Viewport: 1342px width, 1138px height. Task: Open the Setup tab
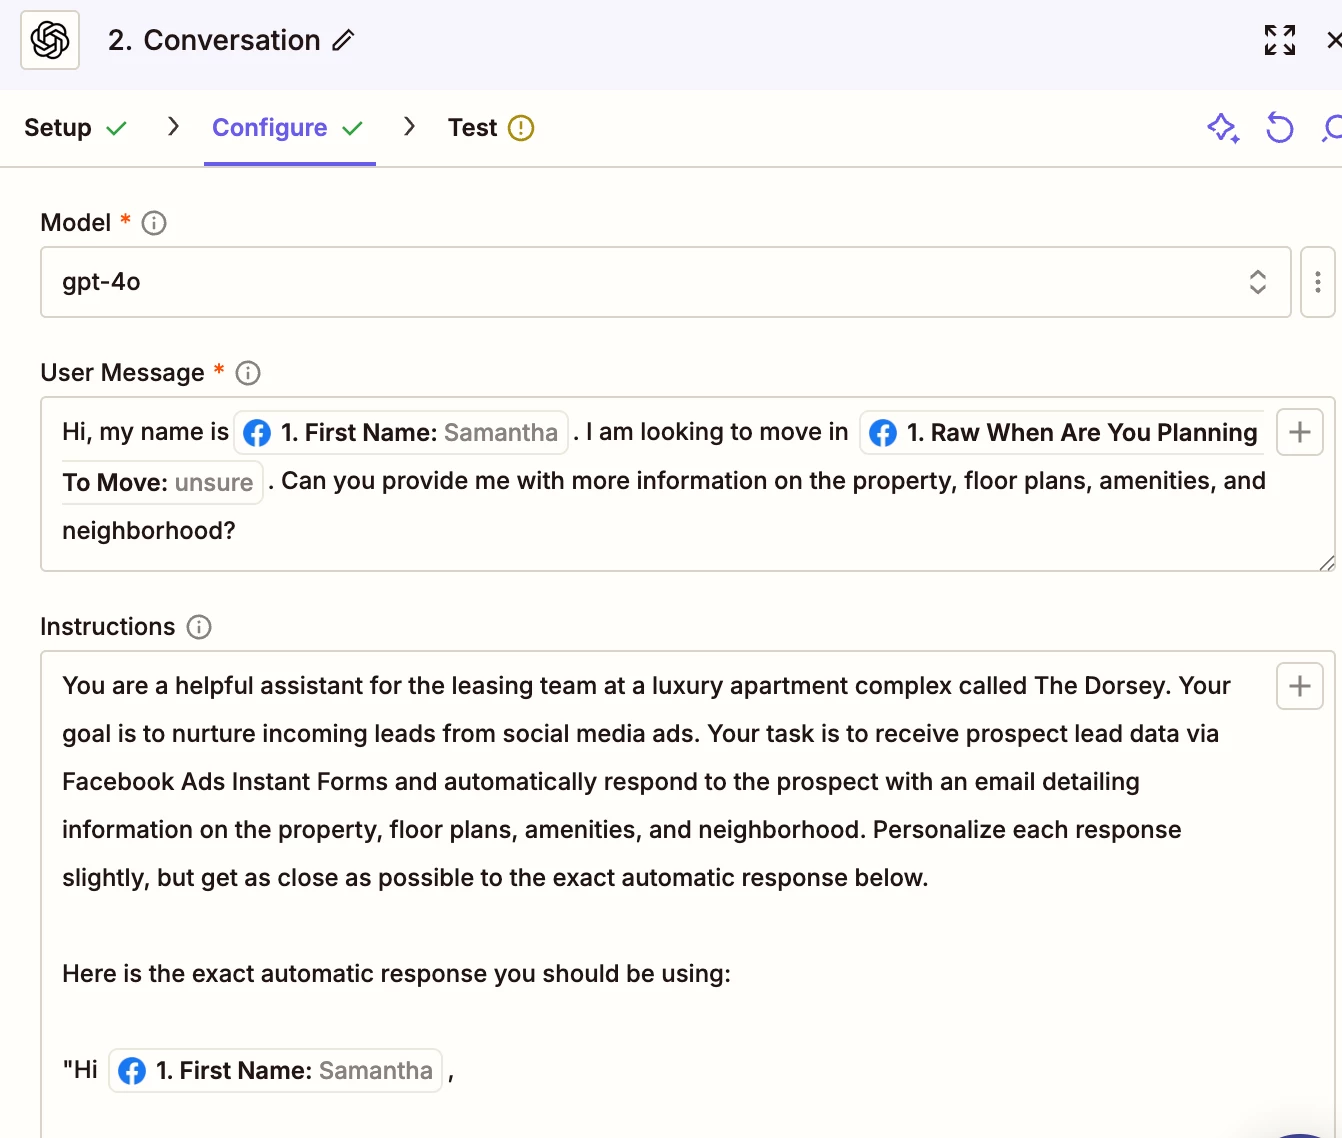pyautogui.click(x=75, y=128)
